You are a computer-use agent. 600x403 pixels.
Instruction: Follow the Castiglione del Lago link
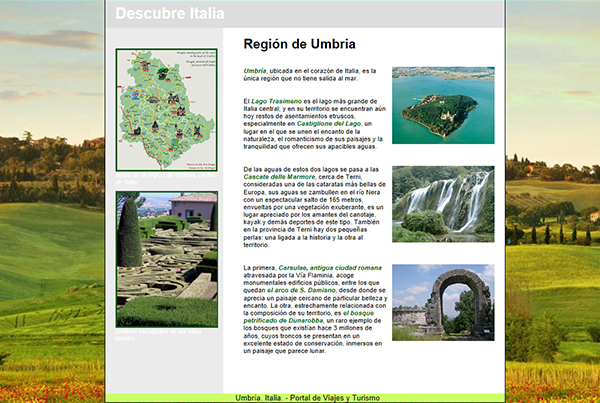point(329,124)
